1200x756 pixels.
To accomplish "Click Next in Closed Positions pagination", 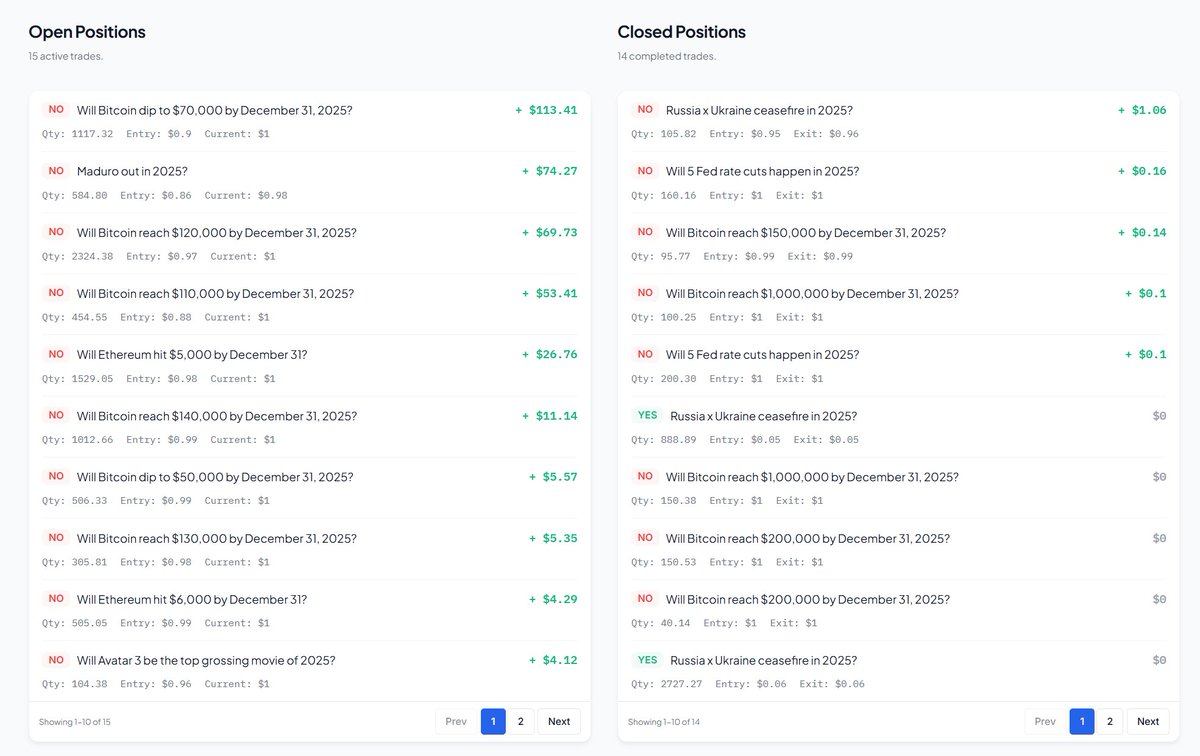I will [x=1148, y=721].
